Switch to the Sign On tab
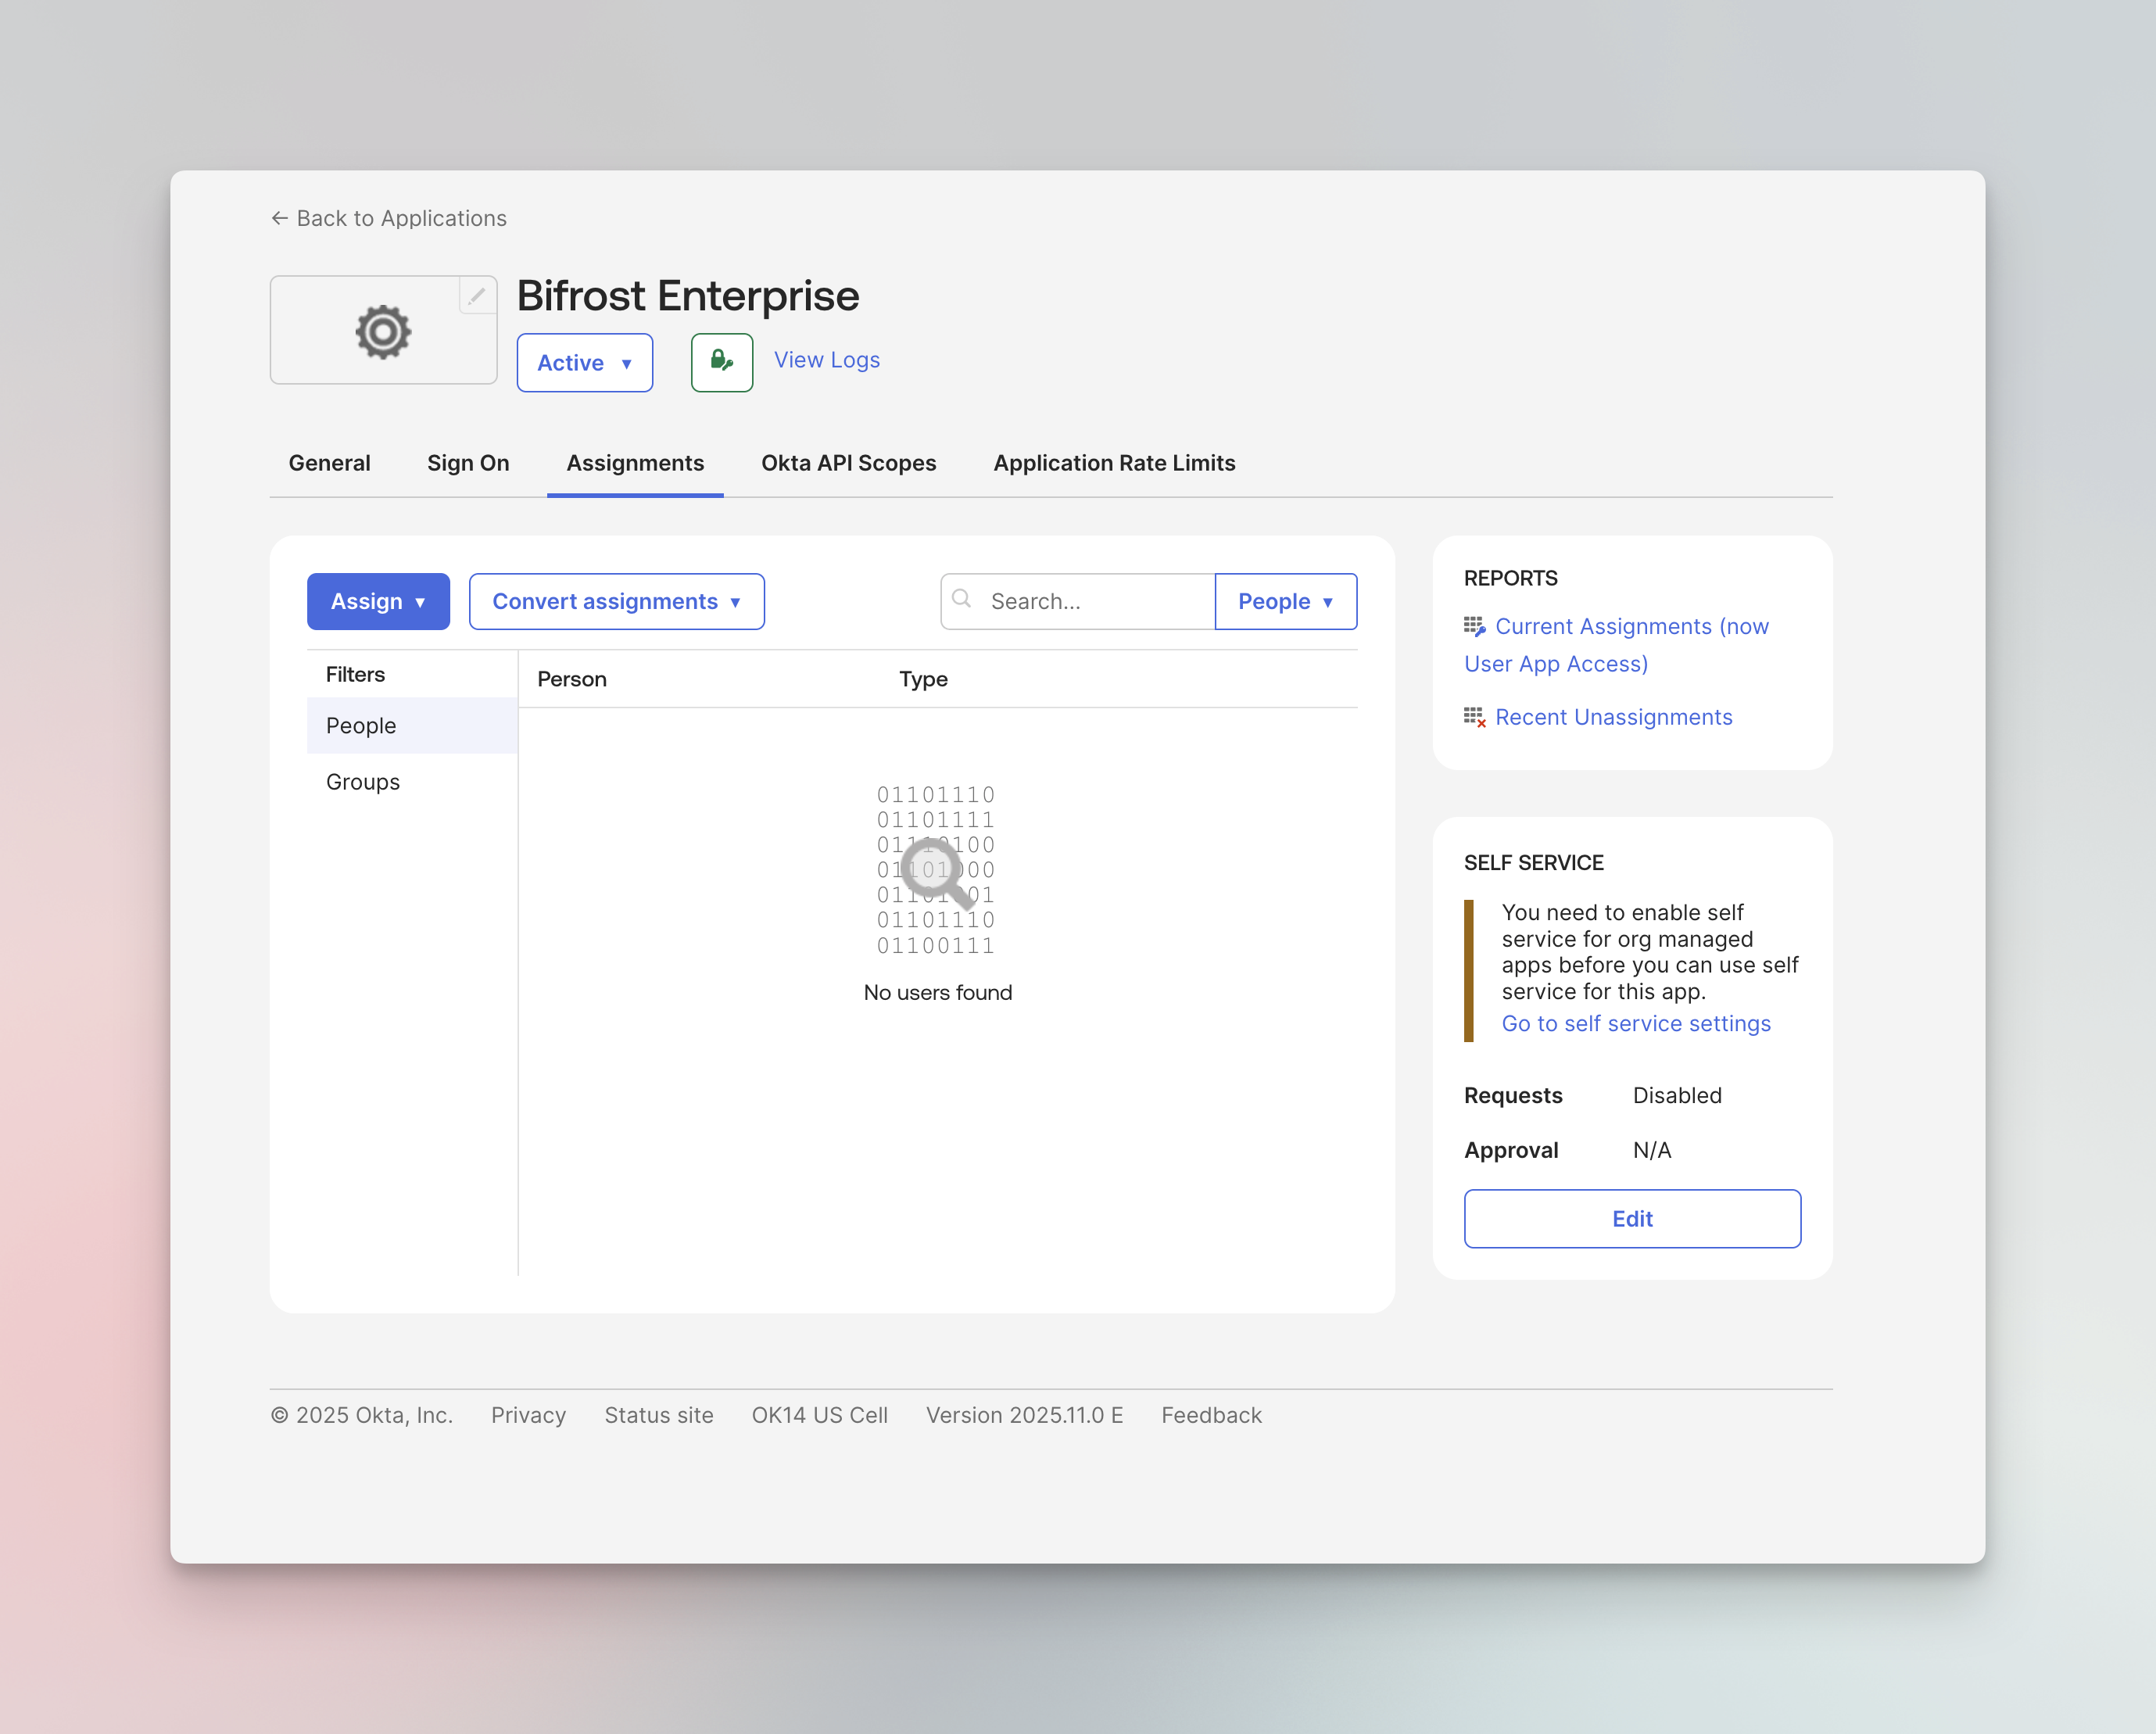The height and width of the screenshot is (1734, 2156). [x=468, y=463]
